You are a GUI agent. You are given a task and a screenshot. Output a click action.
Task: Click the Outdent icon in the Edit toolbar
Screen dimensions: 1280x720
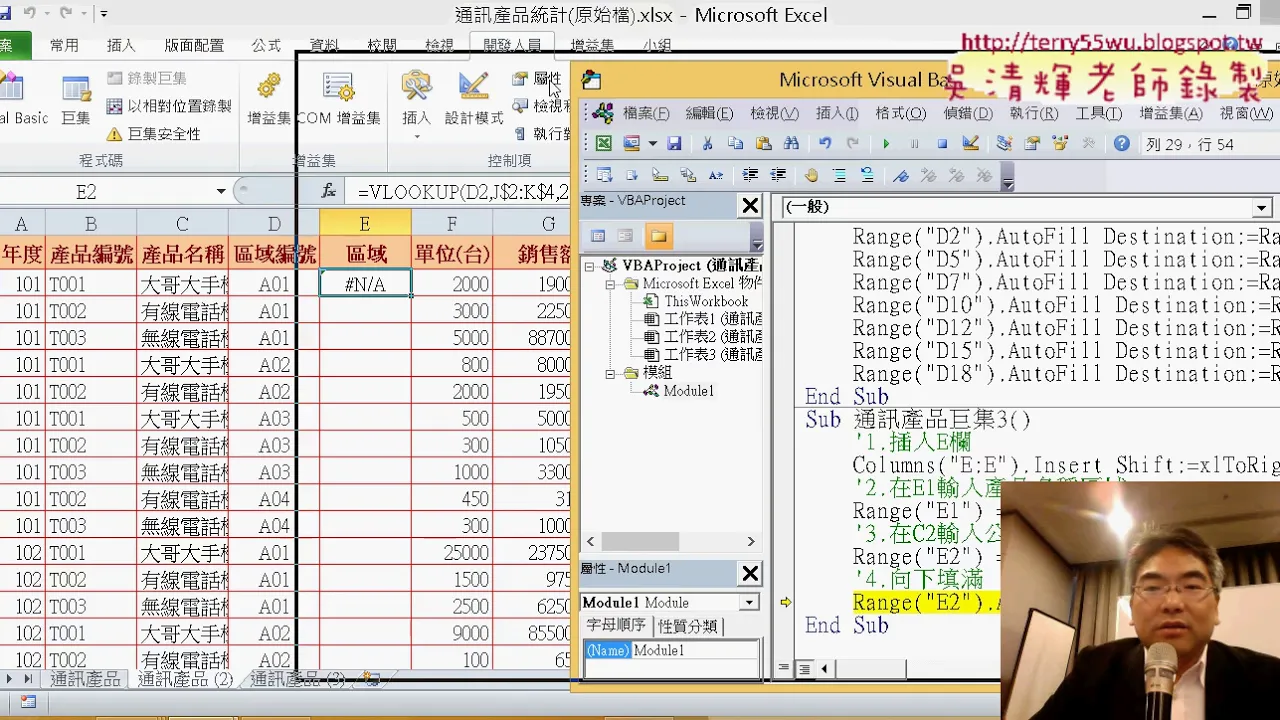[x=777, y=175]
